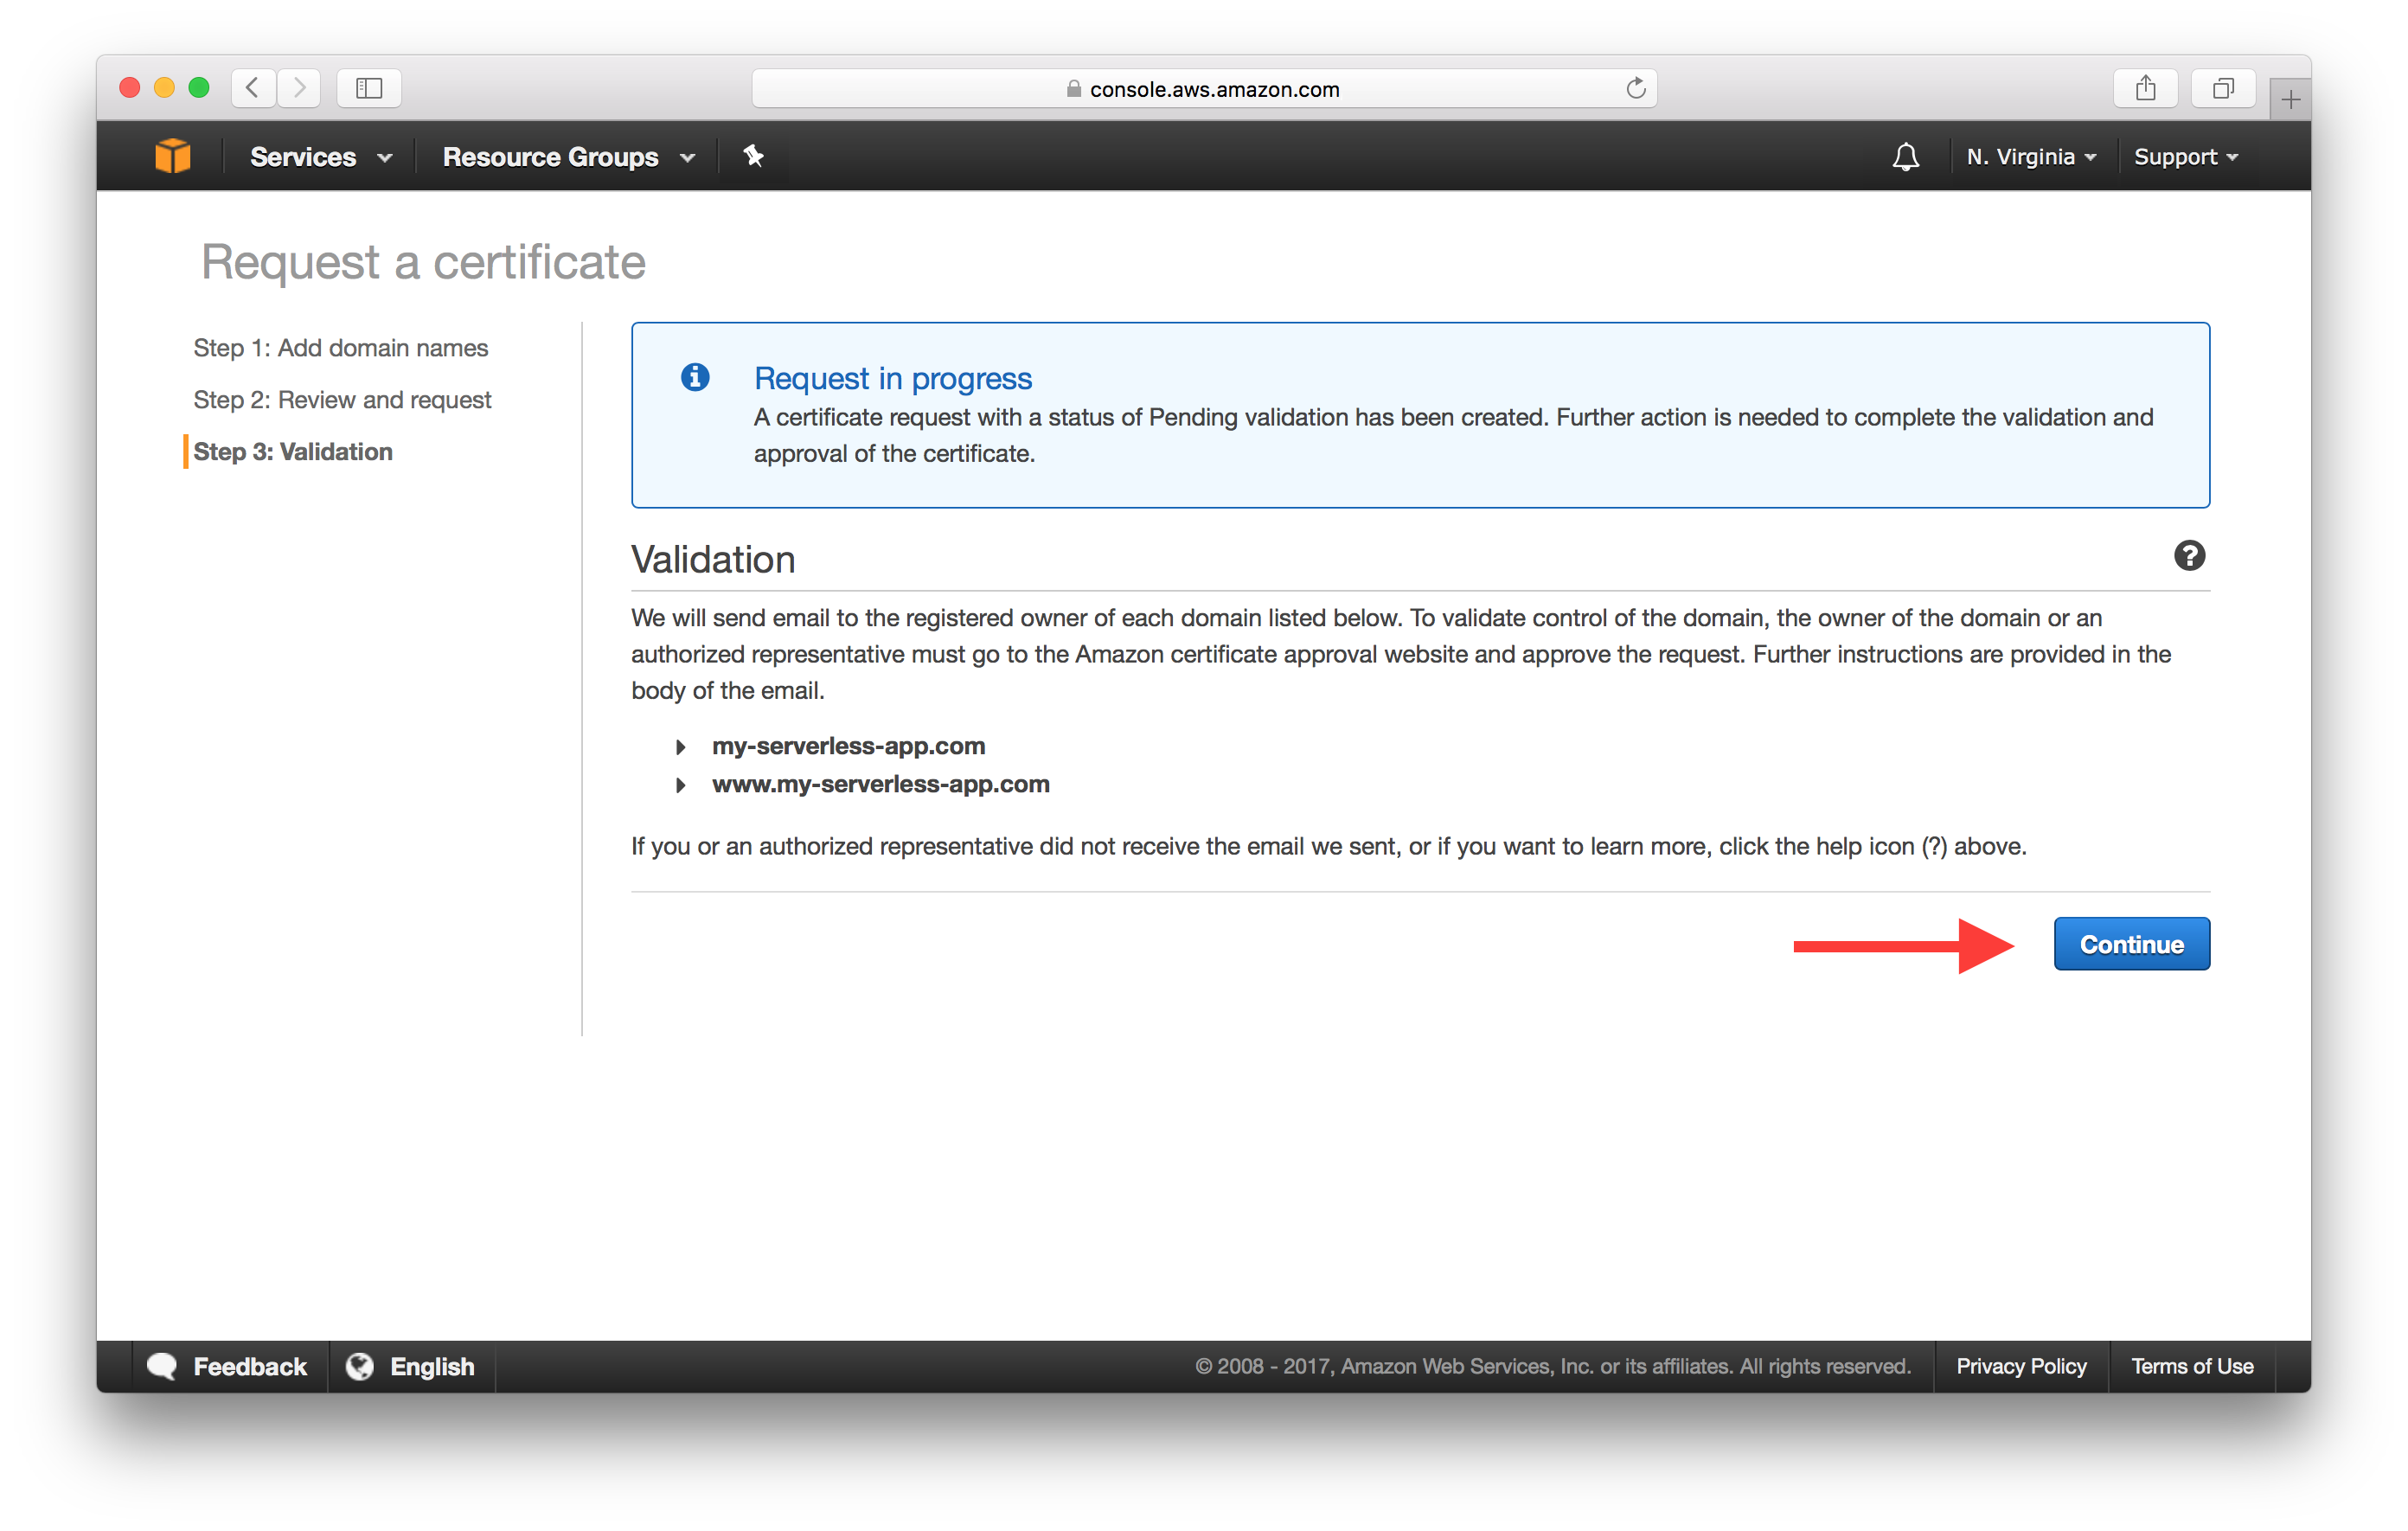Click the Feedback footer button
The width and height of the screenshot is (2408, 1531).
point(228,1366)
